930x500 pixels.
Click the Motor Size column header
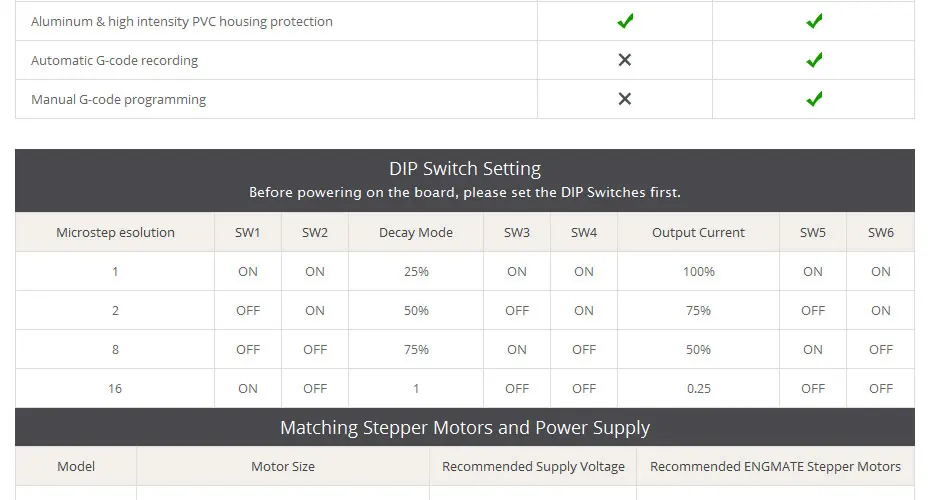(x=283, y=466)
